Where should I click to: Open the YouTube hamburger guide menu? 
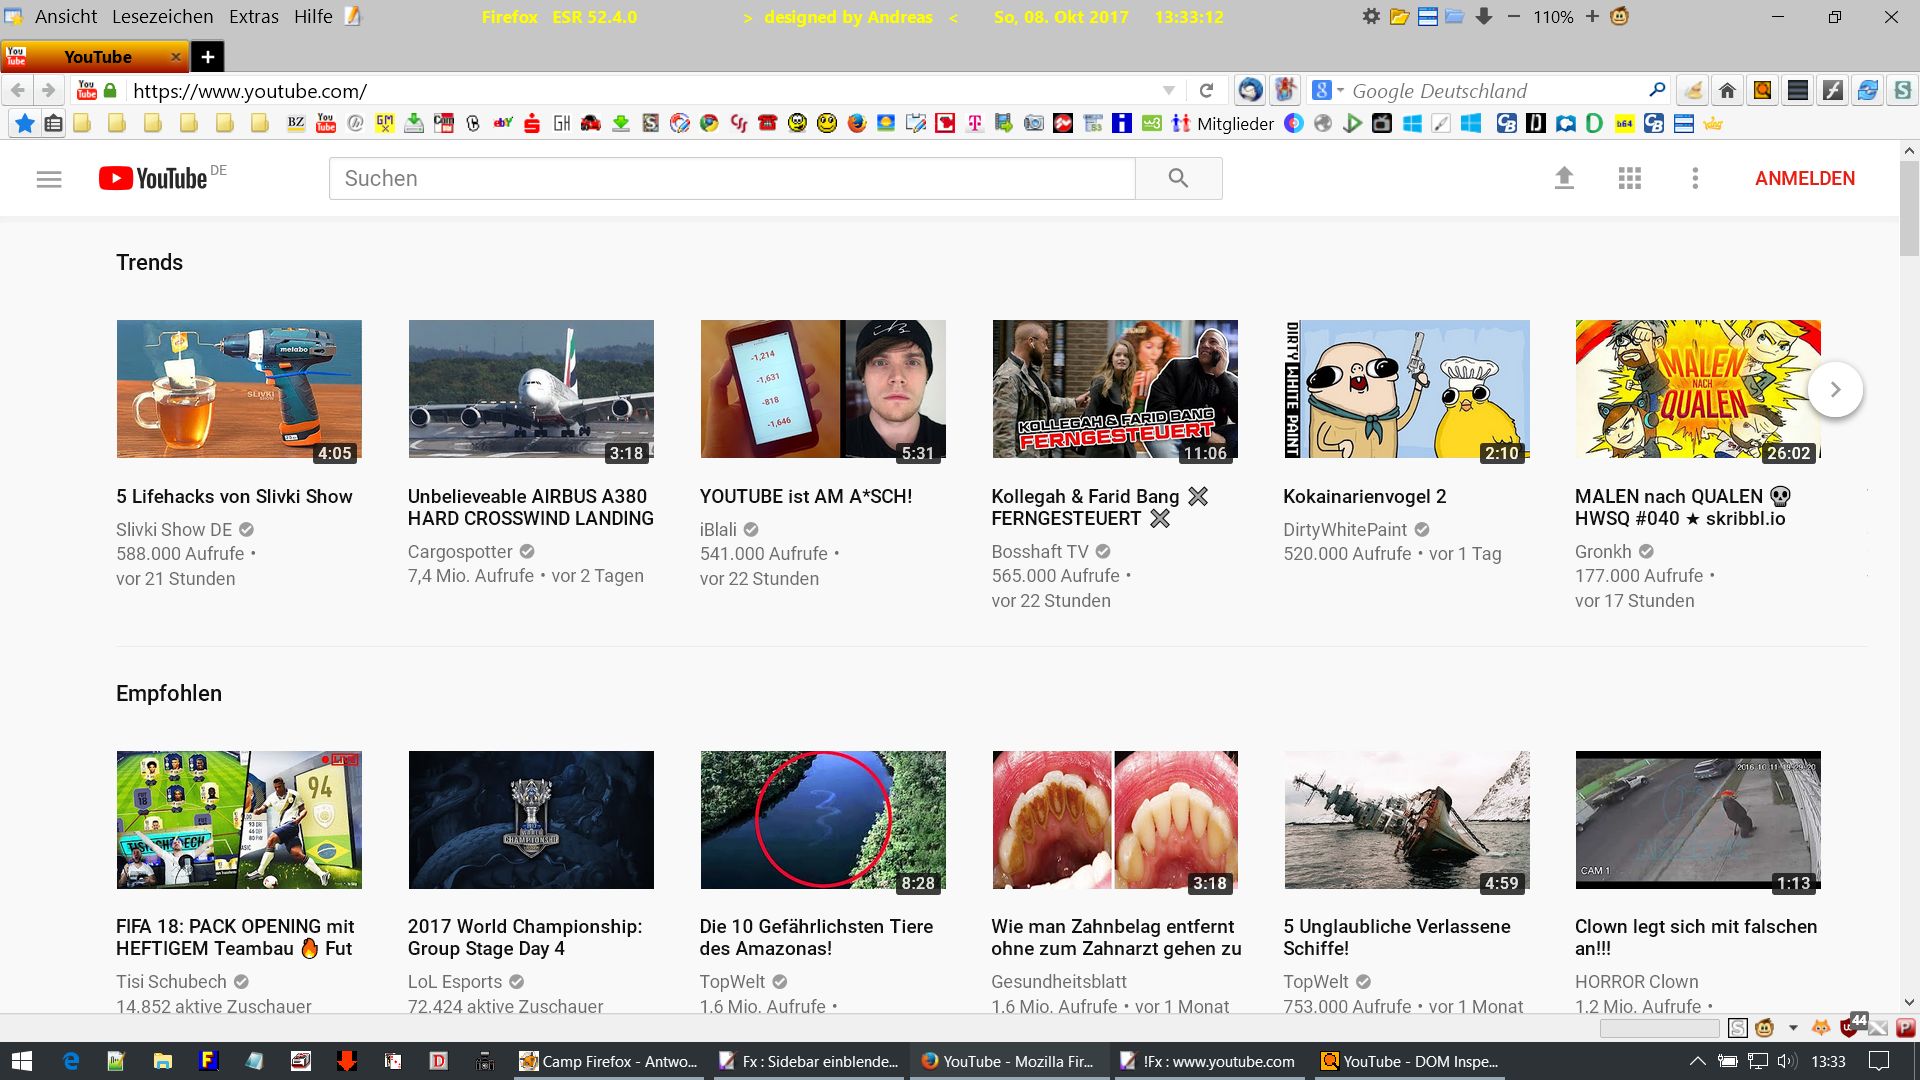[x=49, y=179]
